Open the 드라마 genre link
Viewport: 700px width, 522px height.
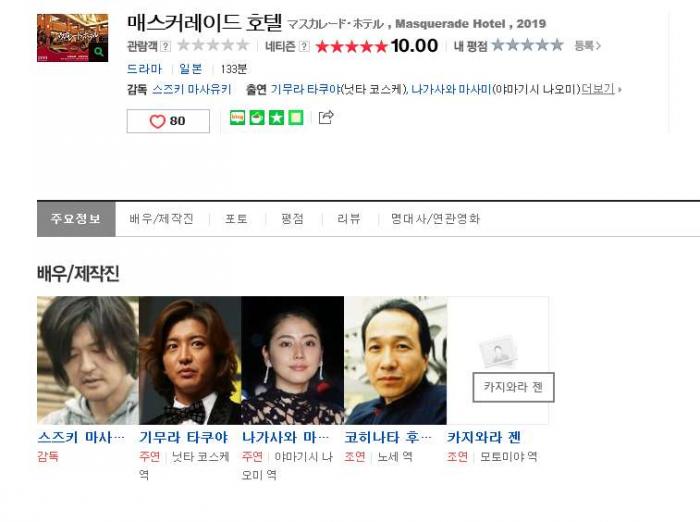tap(144, 69)
